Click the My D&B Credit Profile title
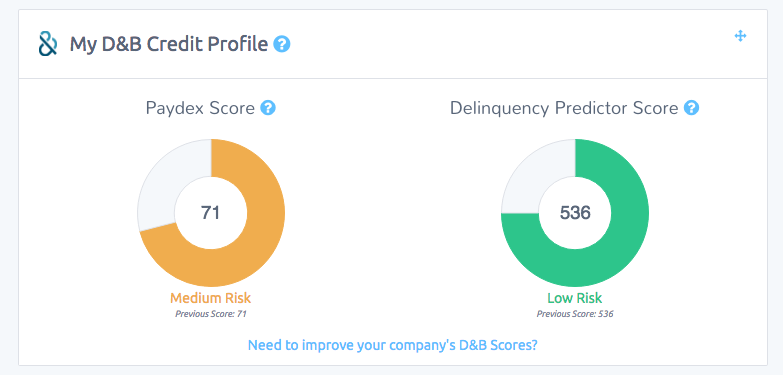783x375 pixels. tap(169, 44)
